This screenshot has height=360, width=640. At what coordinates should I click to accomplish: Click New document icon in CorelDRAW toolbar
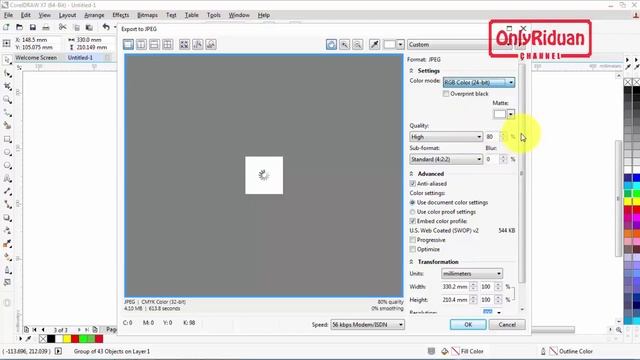click(6, 27)
